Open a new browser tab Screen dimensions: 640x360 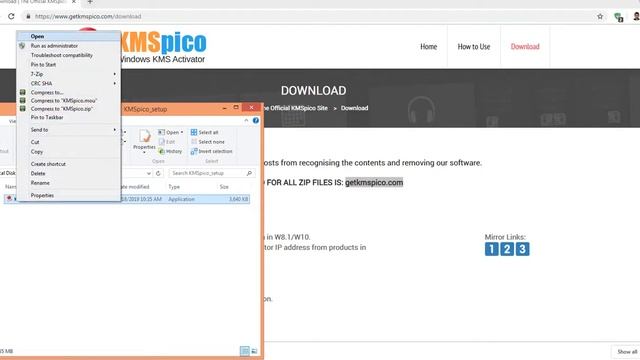coord(90,2)
